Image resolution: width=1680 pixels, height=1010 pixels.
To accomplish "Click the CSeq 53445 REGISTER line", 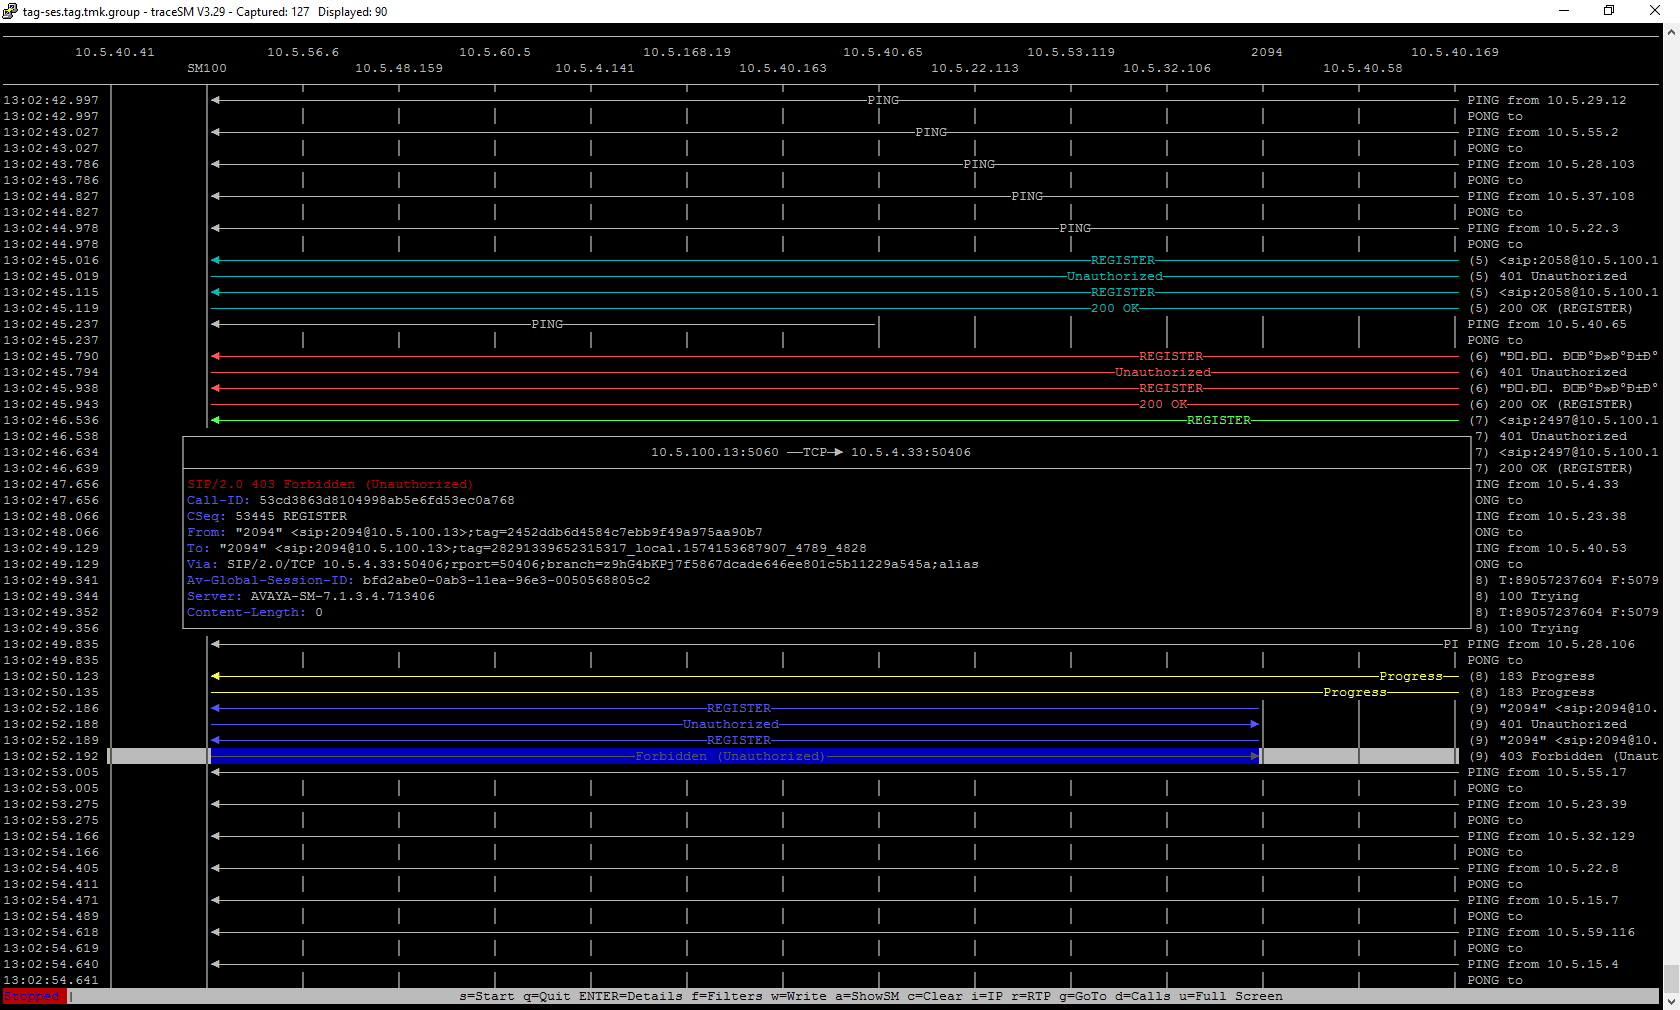I will [267, 516].
